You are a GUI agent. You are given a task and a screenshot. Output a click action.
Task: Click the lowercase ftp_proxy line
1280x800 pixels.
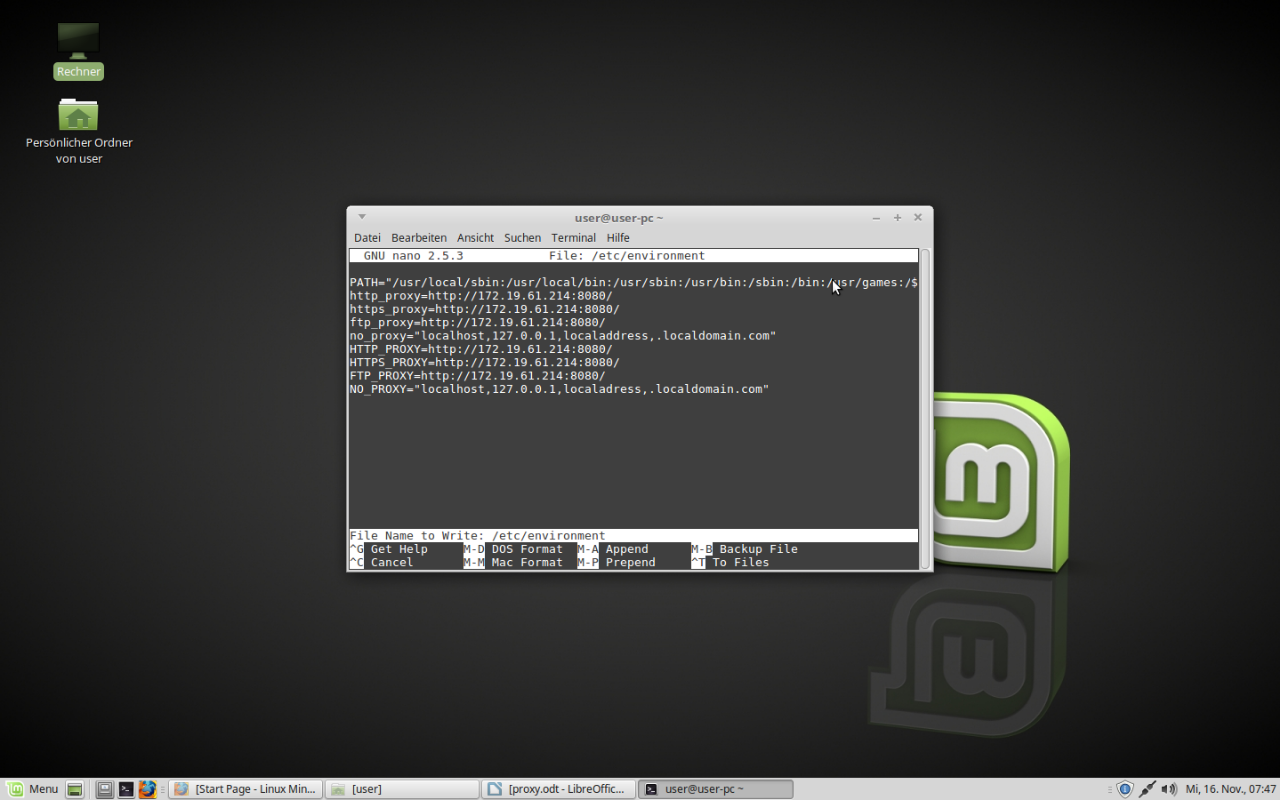click(x=478, y=323)
